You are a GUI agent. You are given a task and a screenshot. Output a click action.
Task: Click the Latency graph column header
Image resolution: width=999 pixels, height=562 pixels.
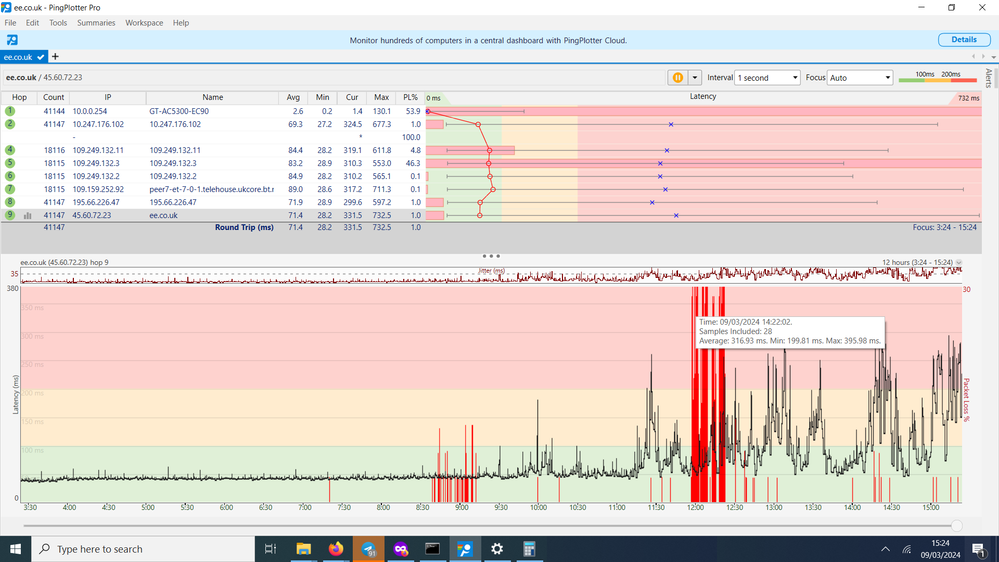coord(703,97)
